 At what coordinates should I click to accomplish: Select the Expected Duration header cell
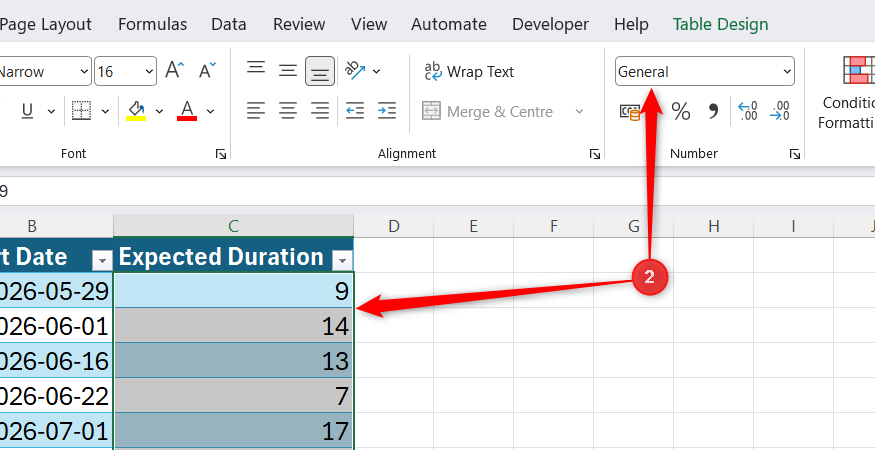[x=233, y=256]
